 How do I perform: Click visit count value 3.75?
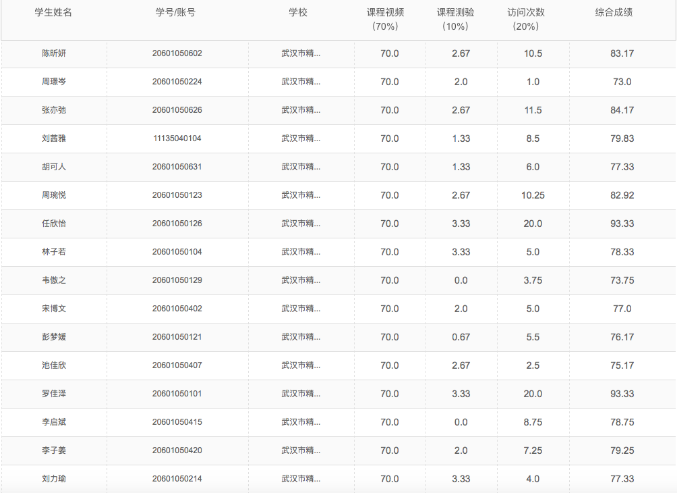(x=533, y=280)
